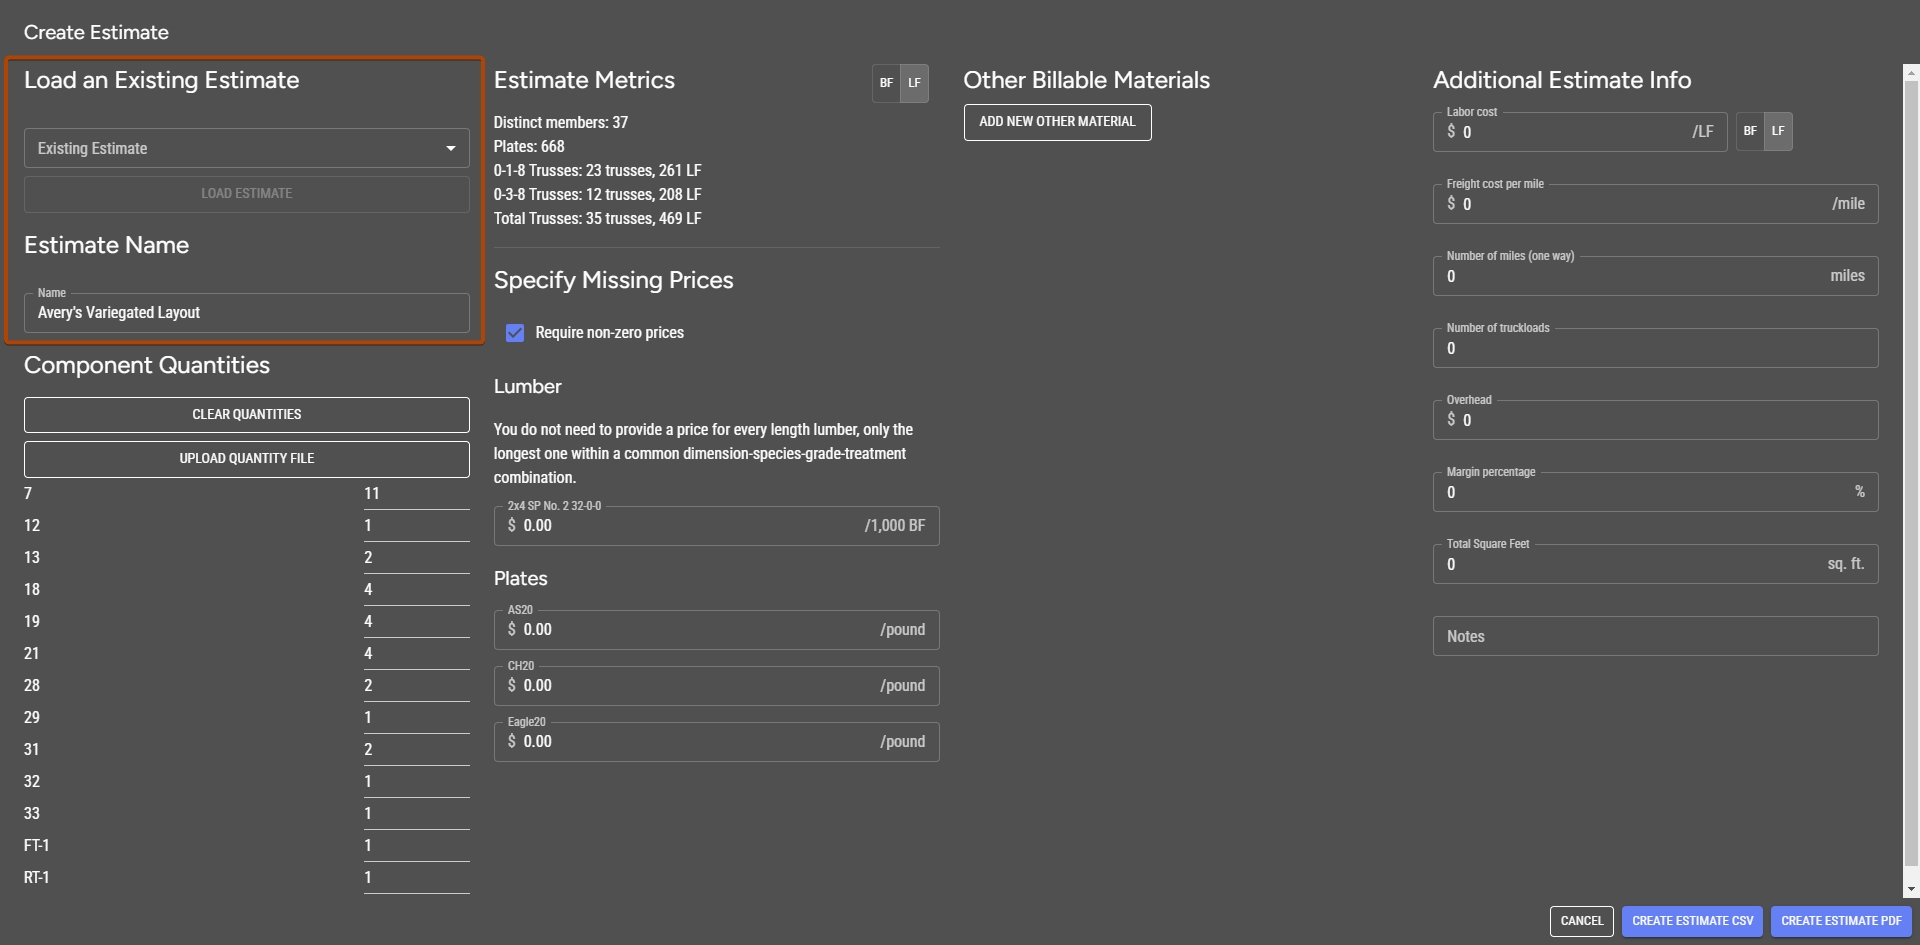Enter a value in Freight cost per mile

1640,204
